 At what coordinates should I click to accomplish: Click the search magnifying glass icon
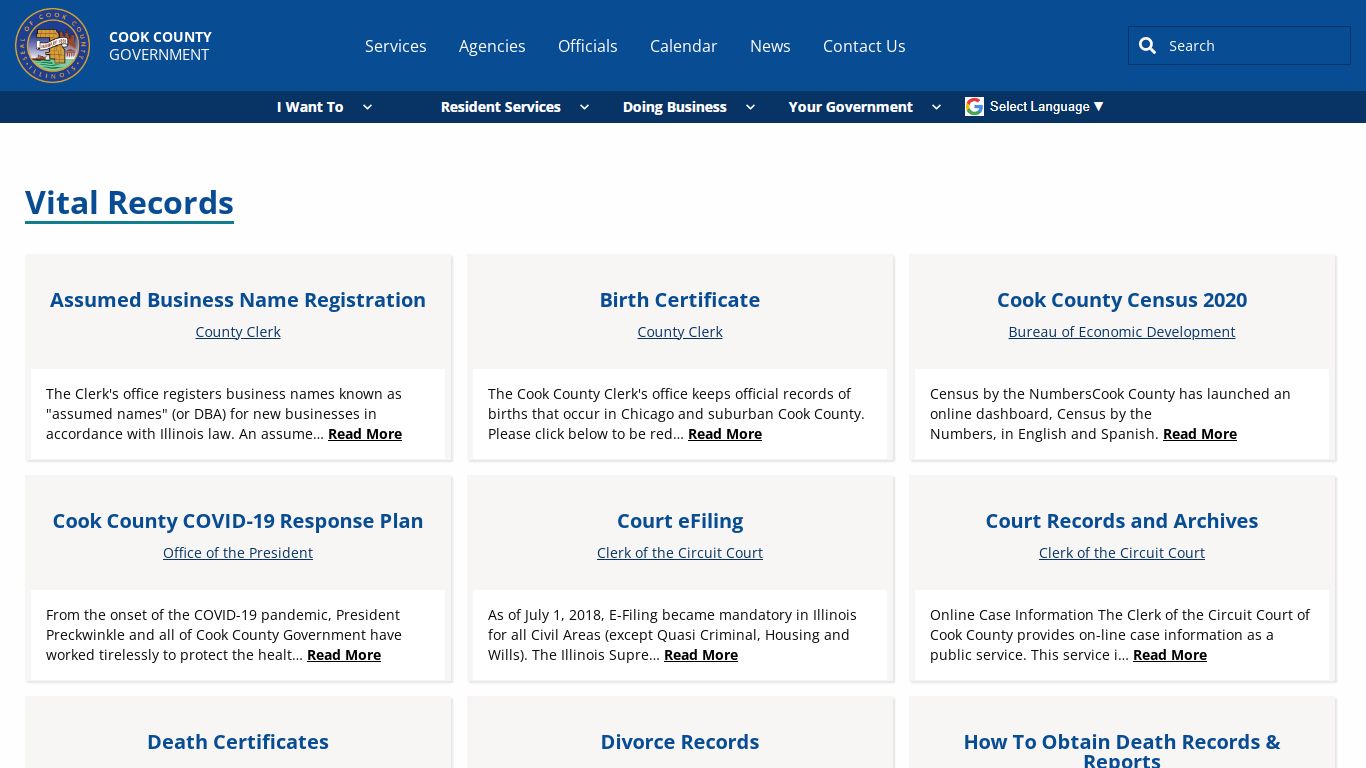(x=1147, y=45)
